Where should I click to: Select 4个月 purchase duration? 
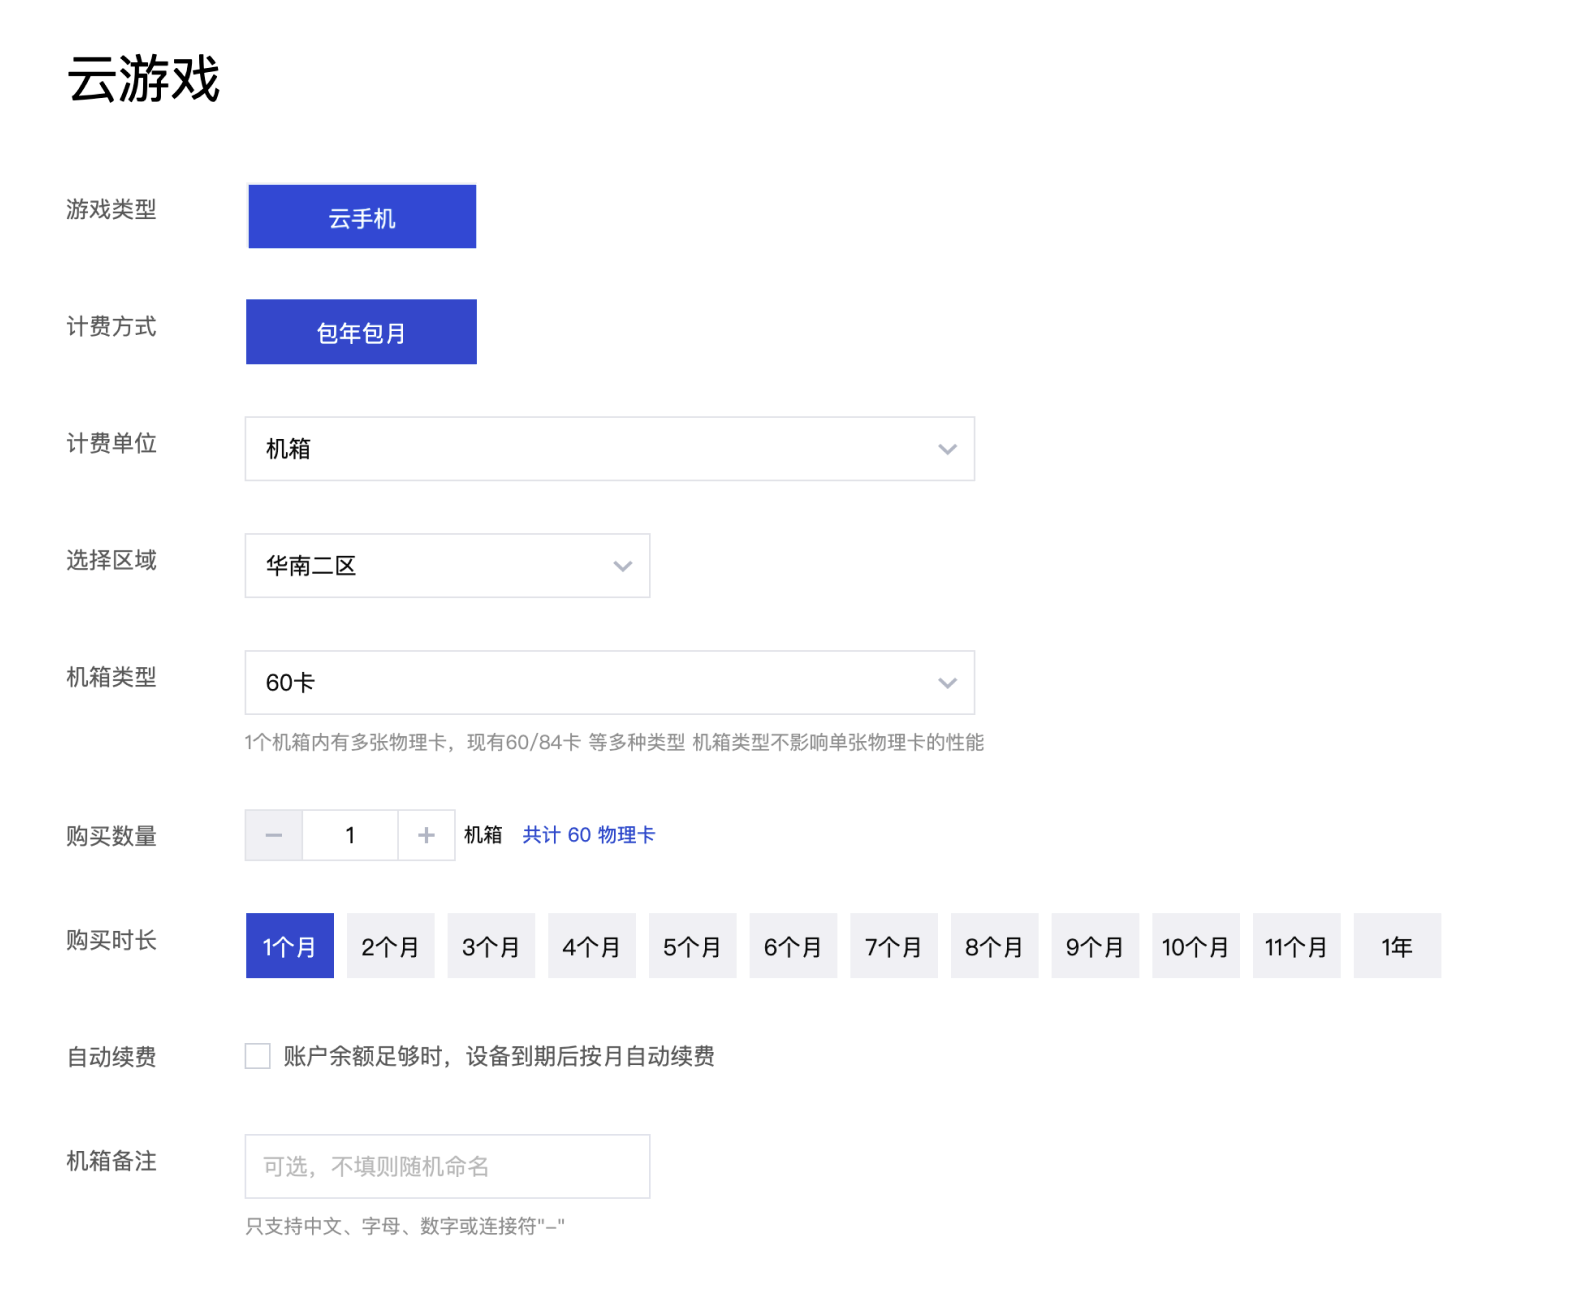tap(592, 946)
